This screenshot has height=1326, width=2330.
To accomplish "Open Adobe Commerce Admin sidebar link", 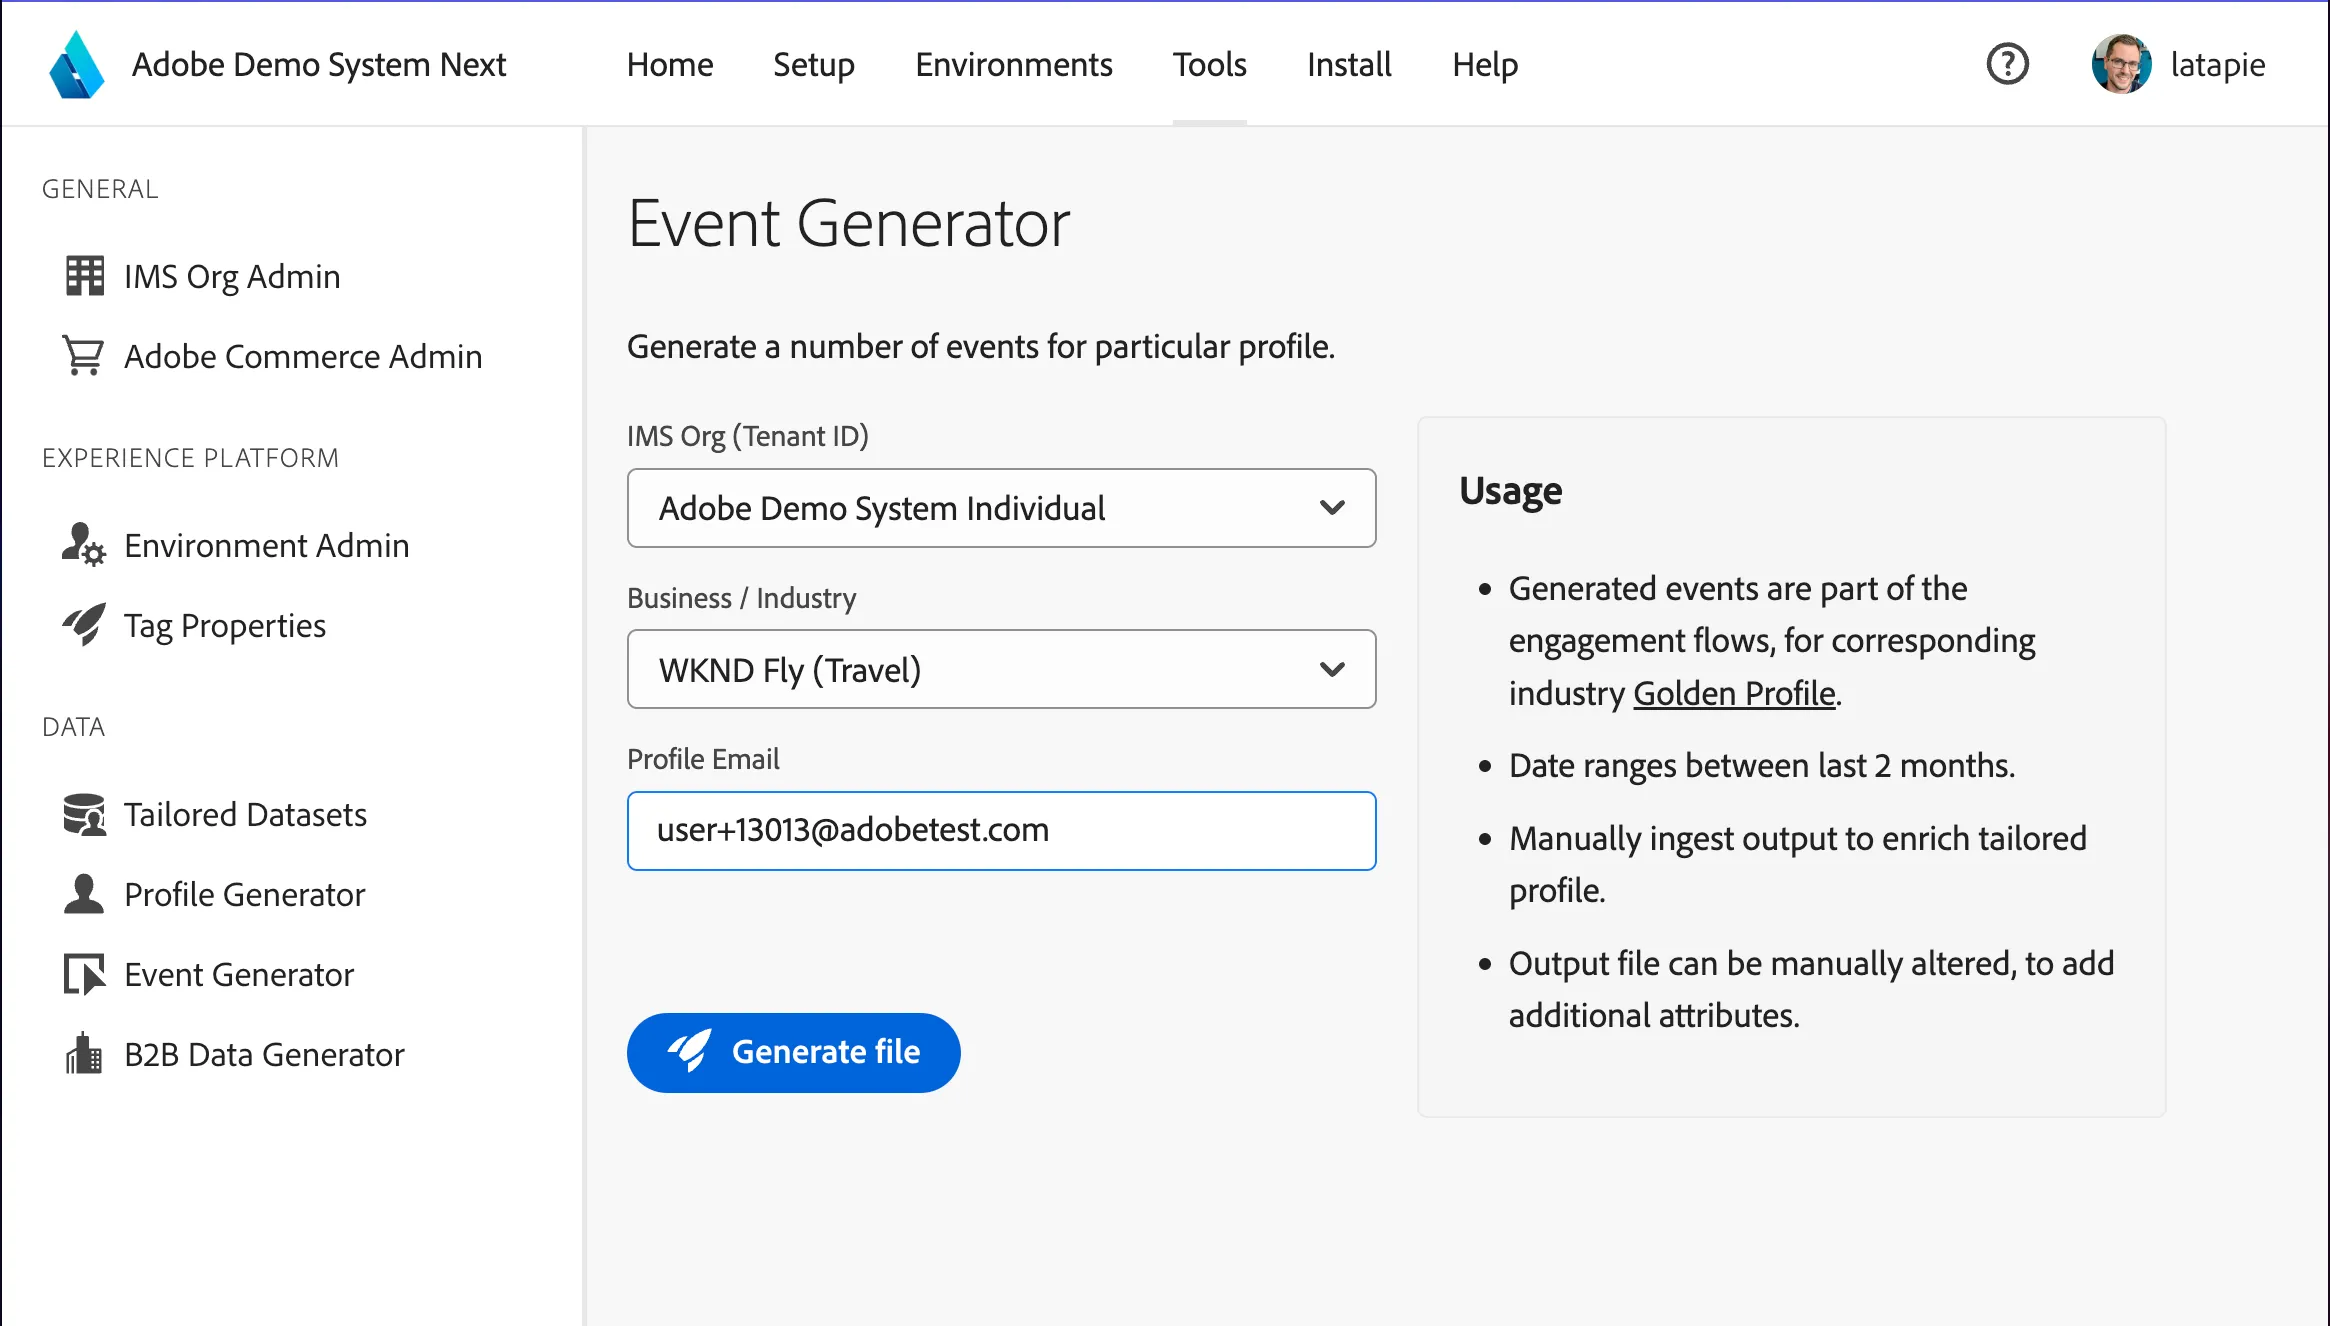I will click(303, 356).
